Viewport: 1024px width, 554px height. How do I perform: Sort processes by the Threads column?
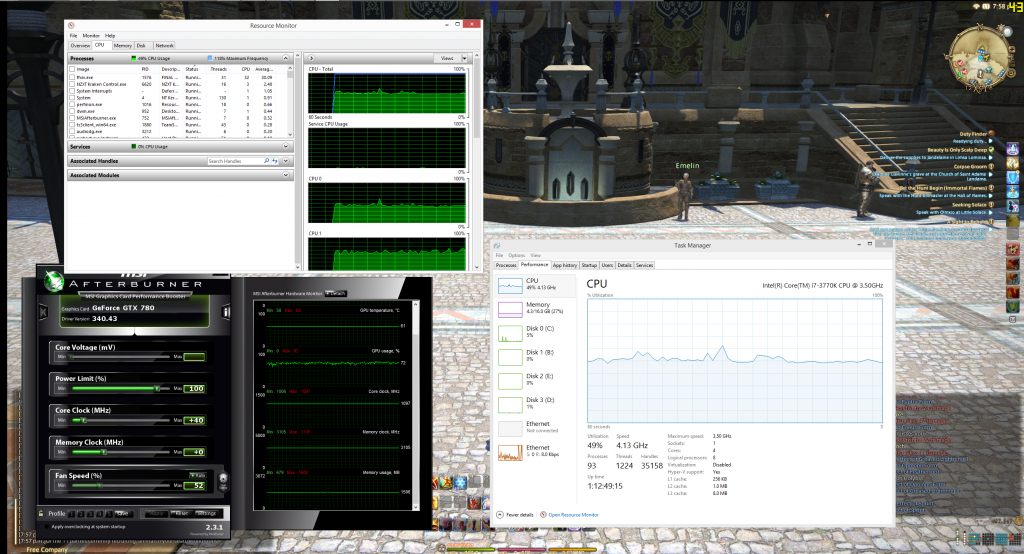pos(219,69)
